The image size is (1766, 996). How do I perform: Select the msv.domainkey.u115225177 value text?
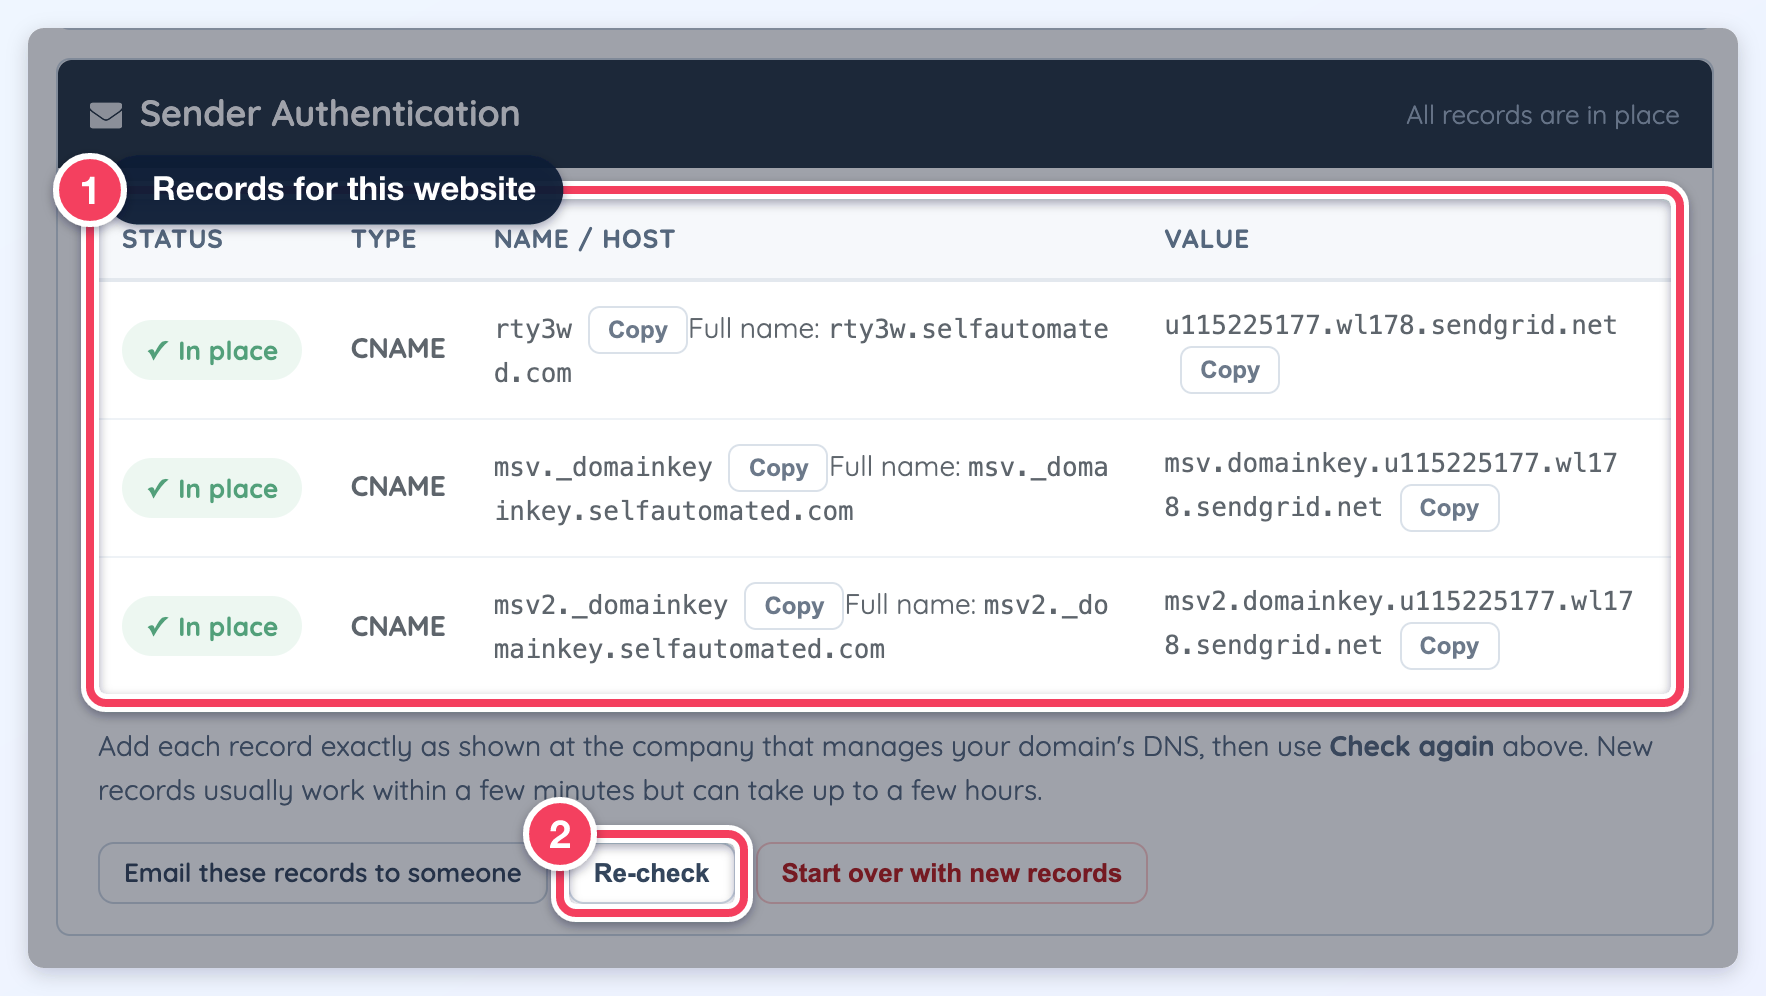click(1390, 485)
